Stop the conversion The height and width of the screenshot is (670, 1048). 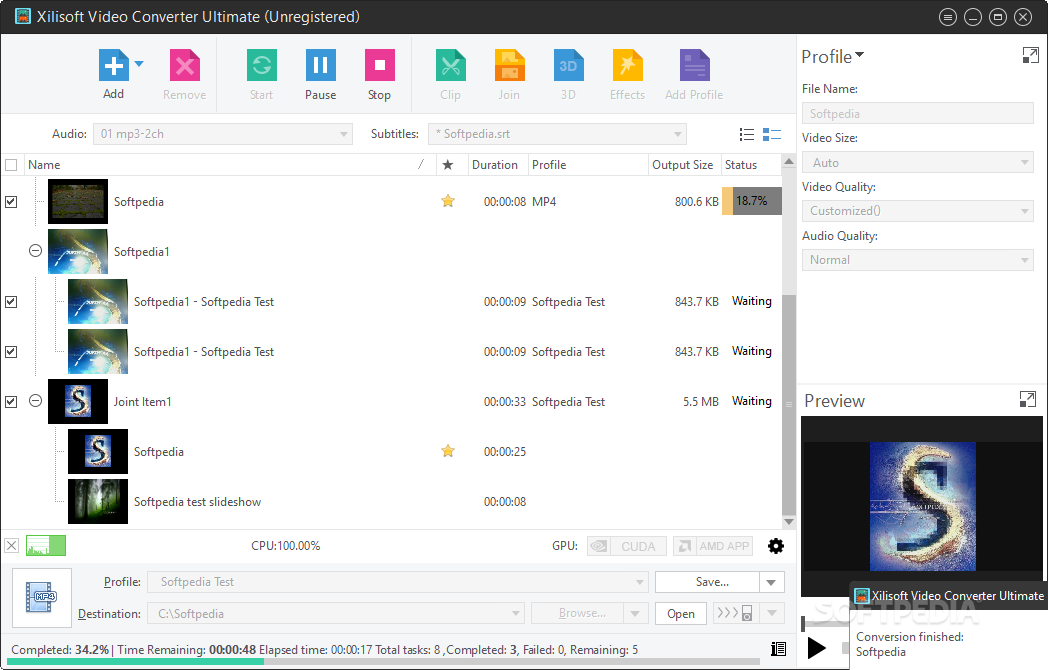tap(380, 65)
